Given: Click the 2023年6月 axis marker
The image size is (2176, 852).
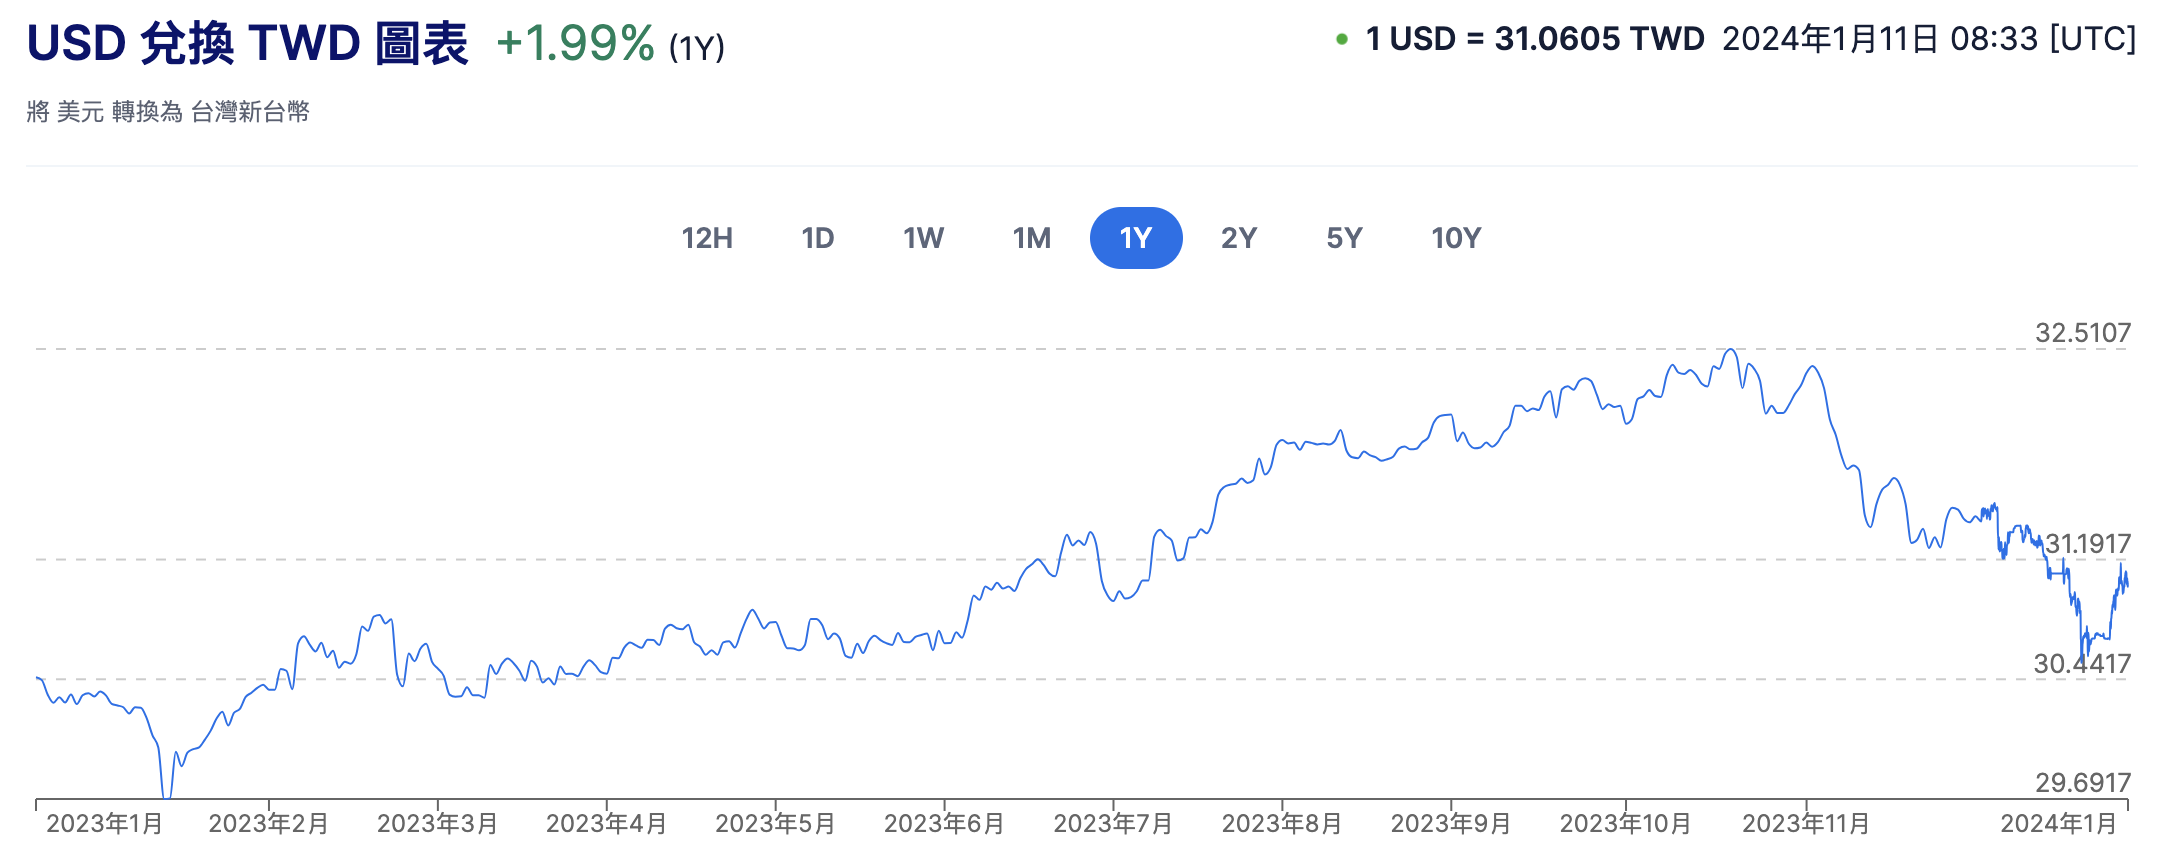Looking at the screenshot, I should pos(944,824).
